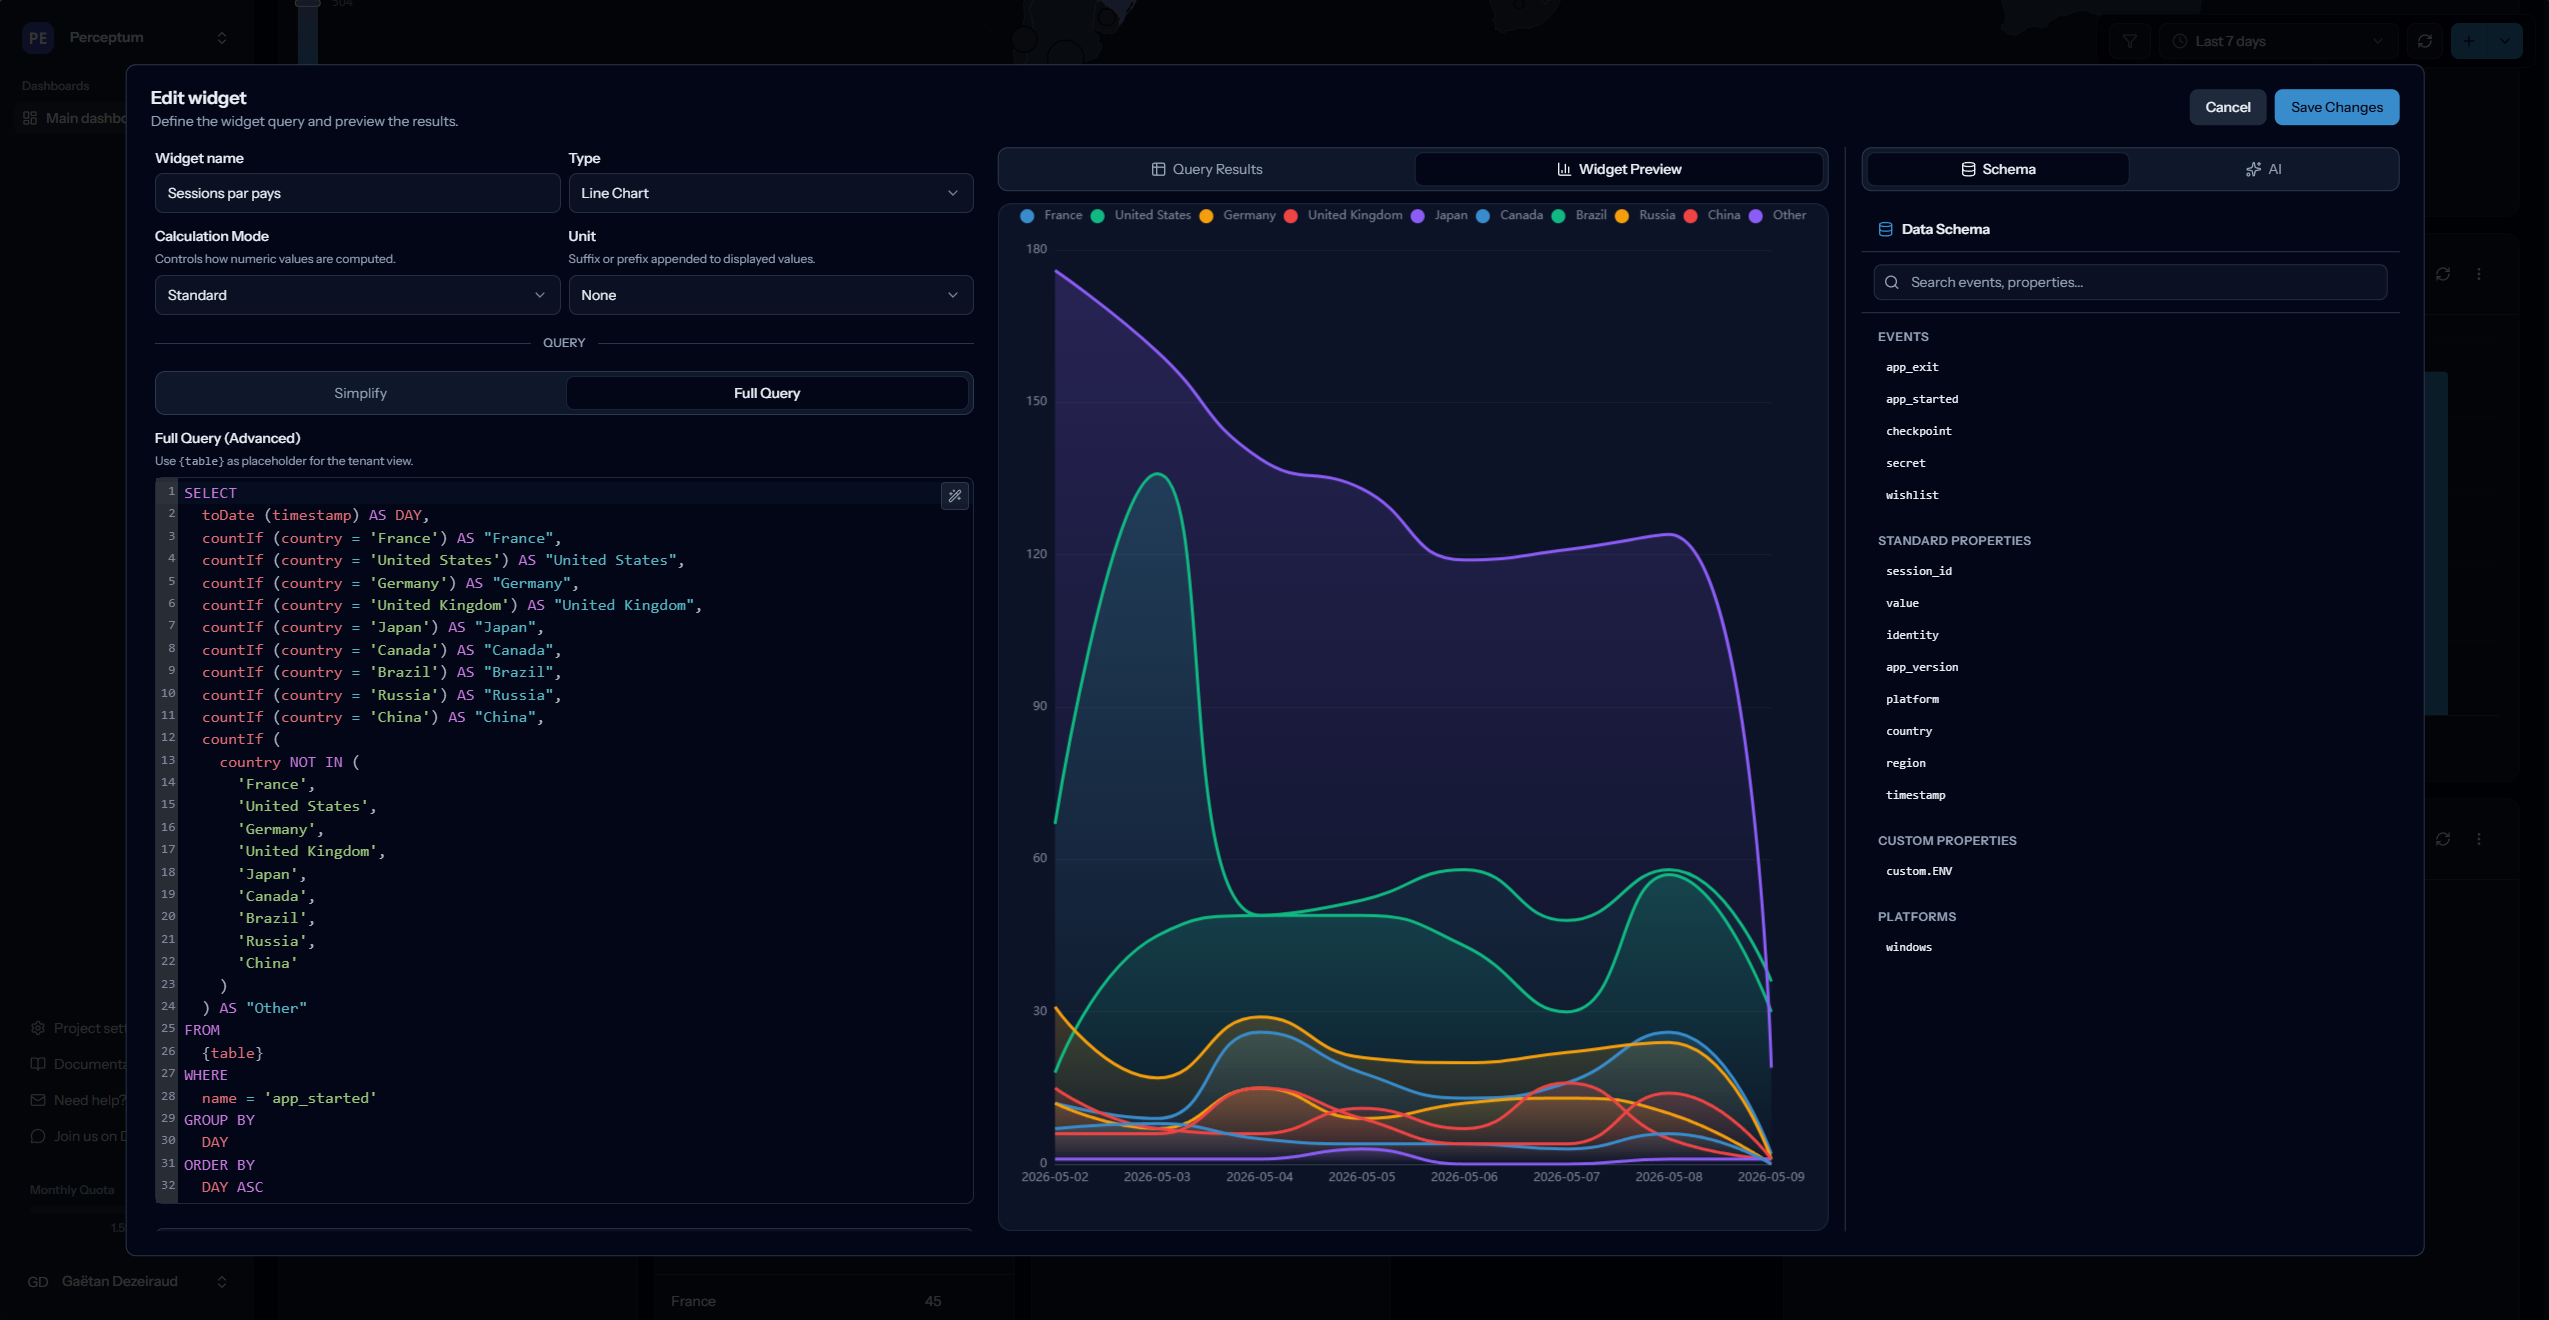
Task: Select the Simplify query mode tab
Action: pos(361,393)
